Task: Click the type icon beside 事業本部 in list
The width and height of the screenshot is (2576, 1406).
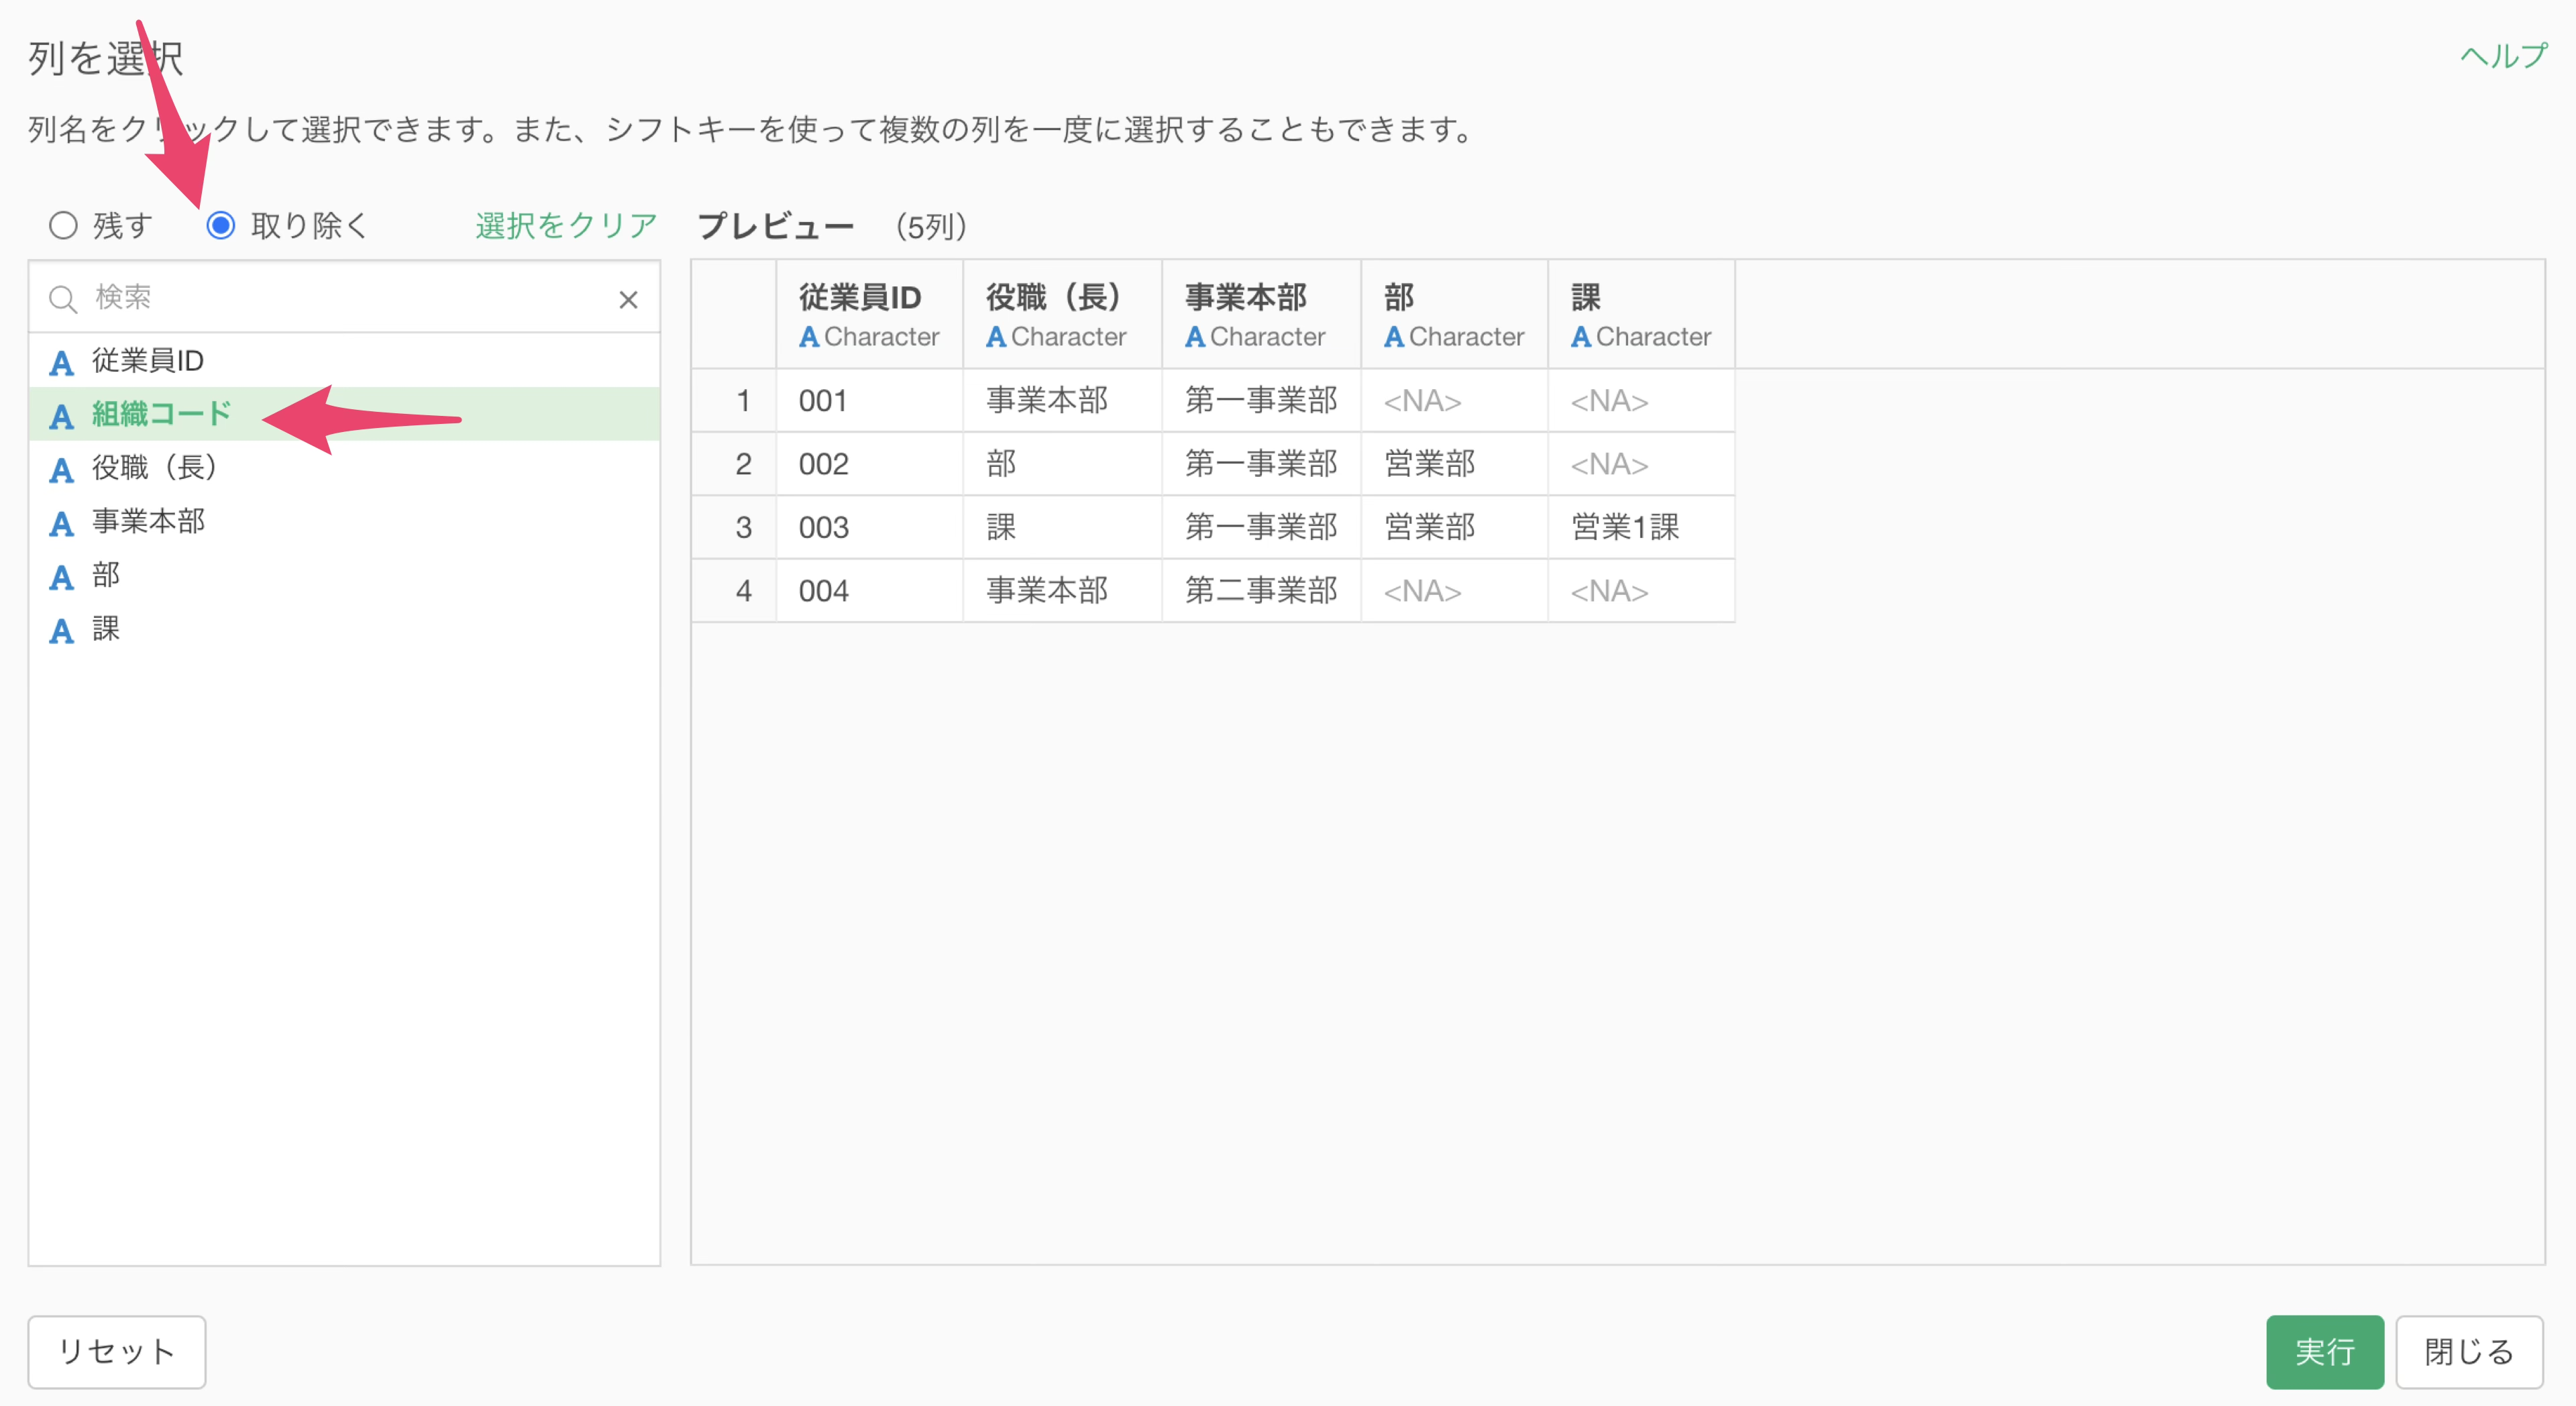Action: point(62,524)
